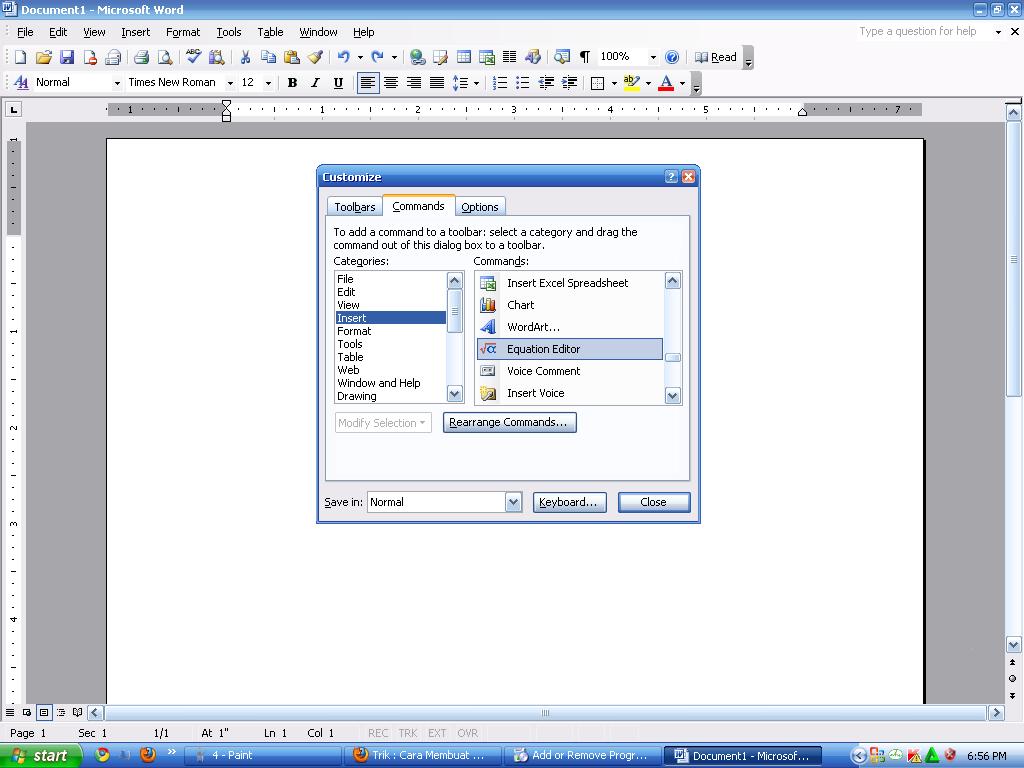Image resolution: width=1024 pixels, height=768 pixels.
Task: Apply the red Font Color
Action: coord(665,83)
